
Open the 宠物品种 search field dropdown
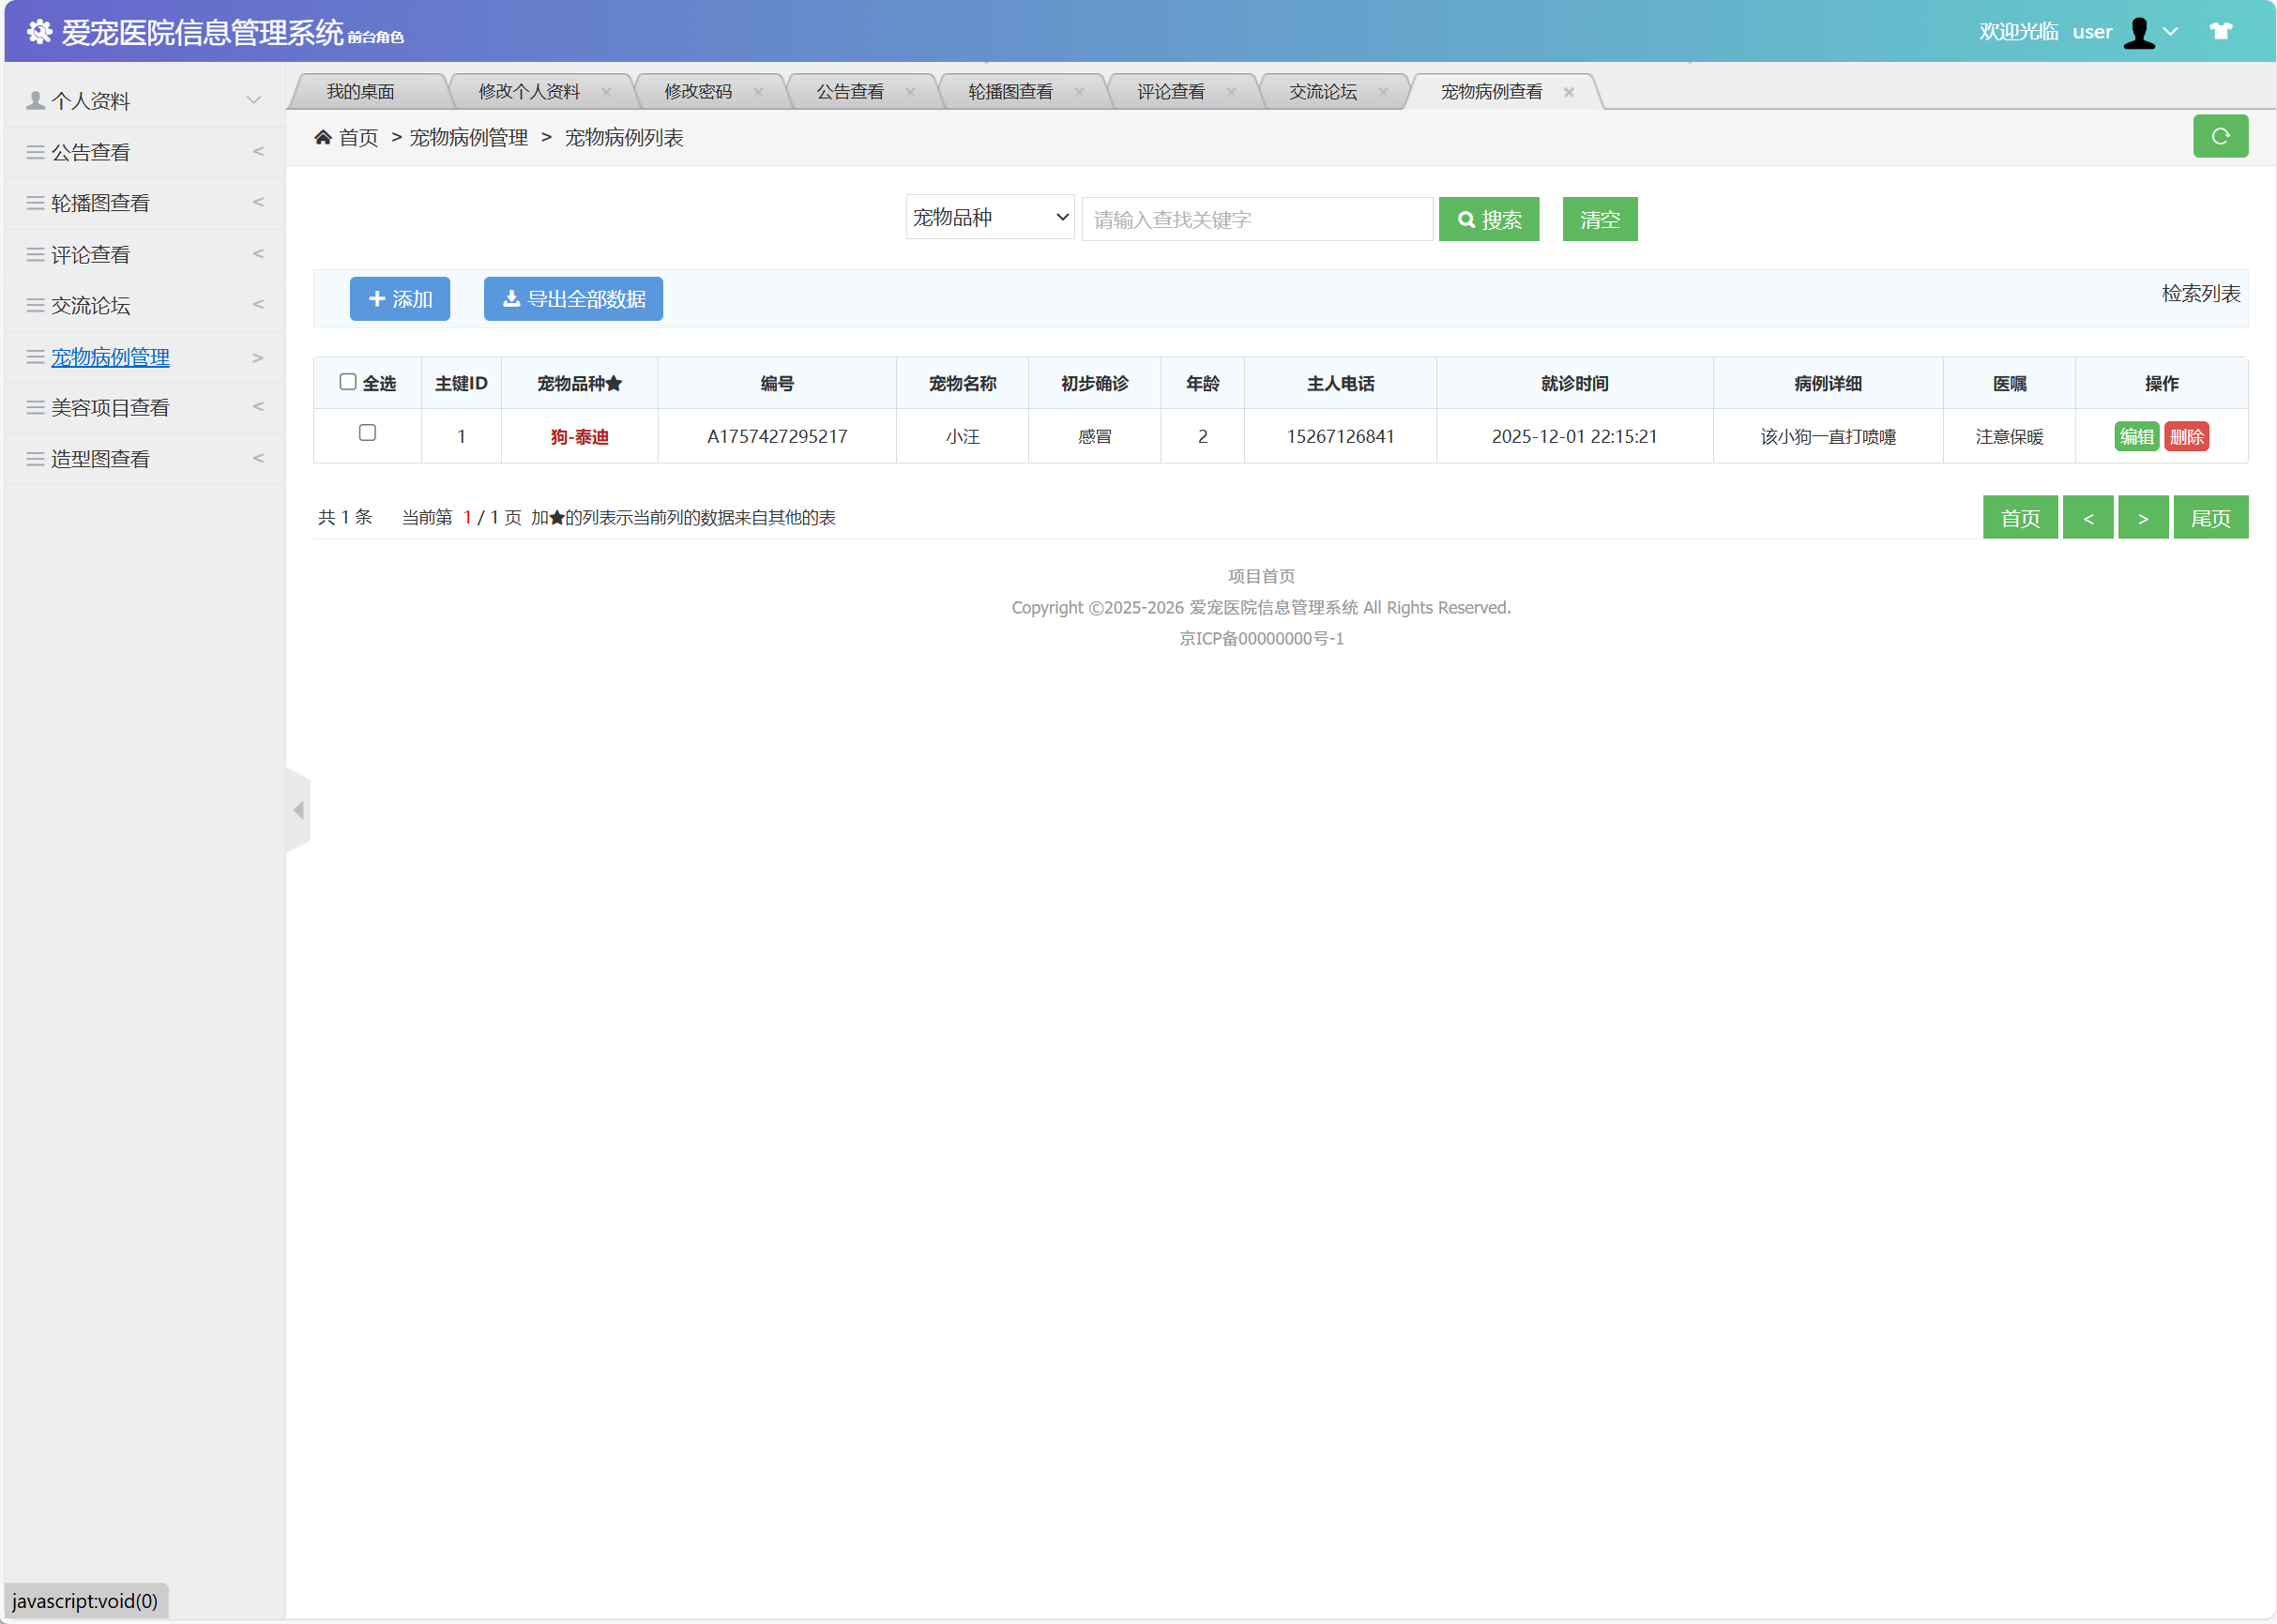(x=988, y=218)
